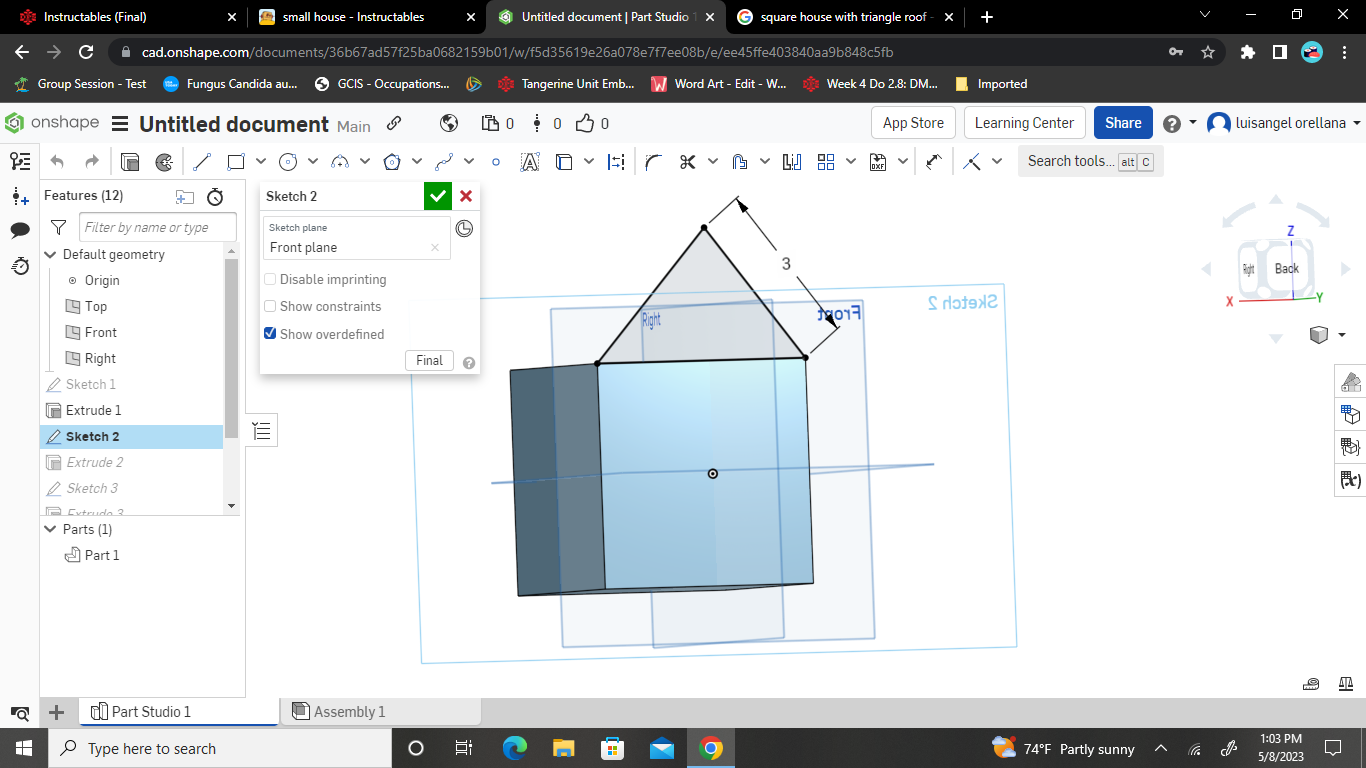Open the Learning Center
Viewport: 1366px width, 768px height.
click(1024, 122)
